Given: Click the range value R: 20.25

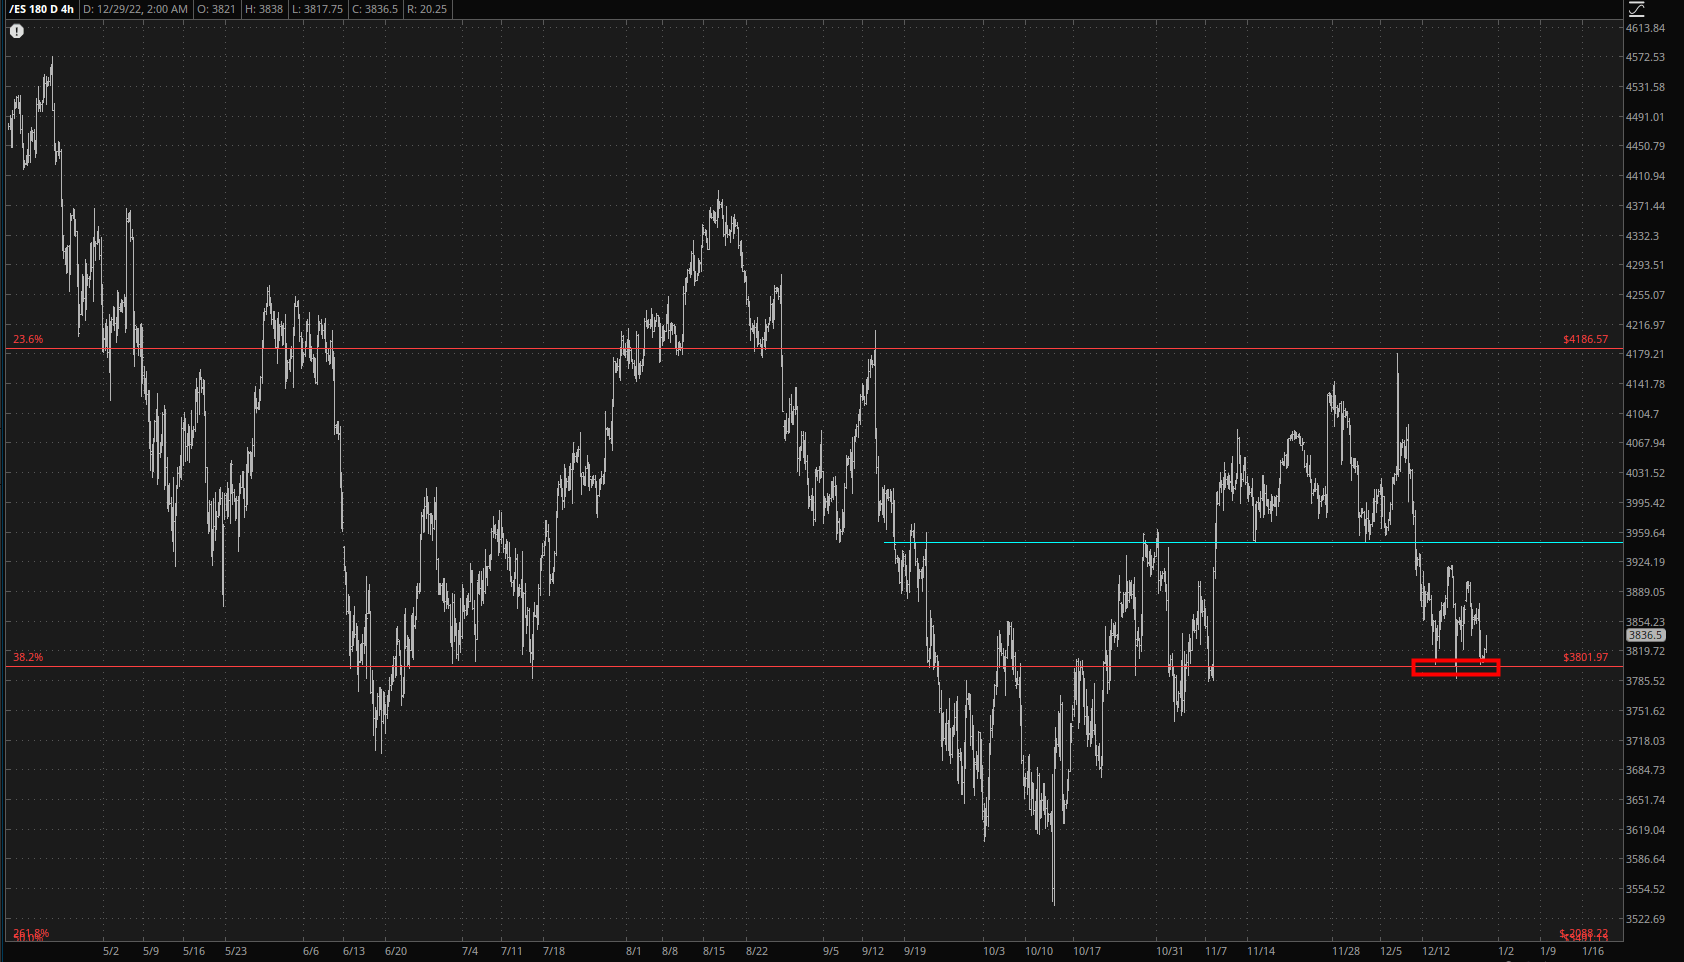Looking at the screenshot, I should click(x=427, y=9).
